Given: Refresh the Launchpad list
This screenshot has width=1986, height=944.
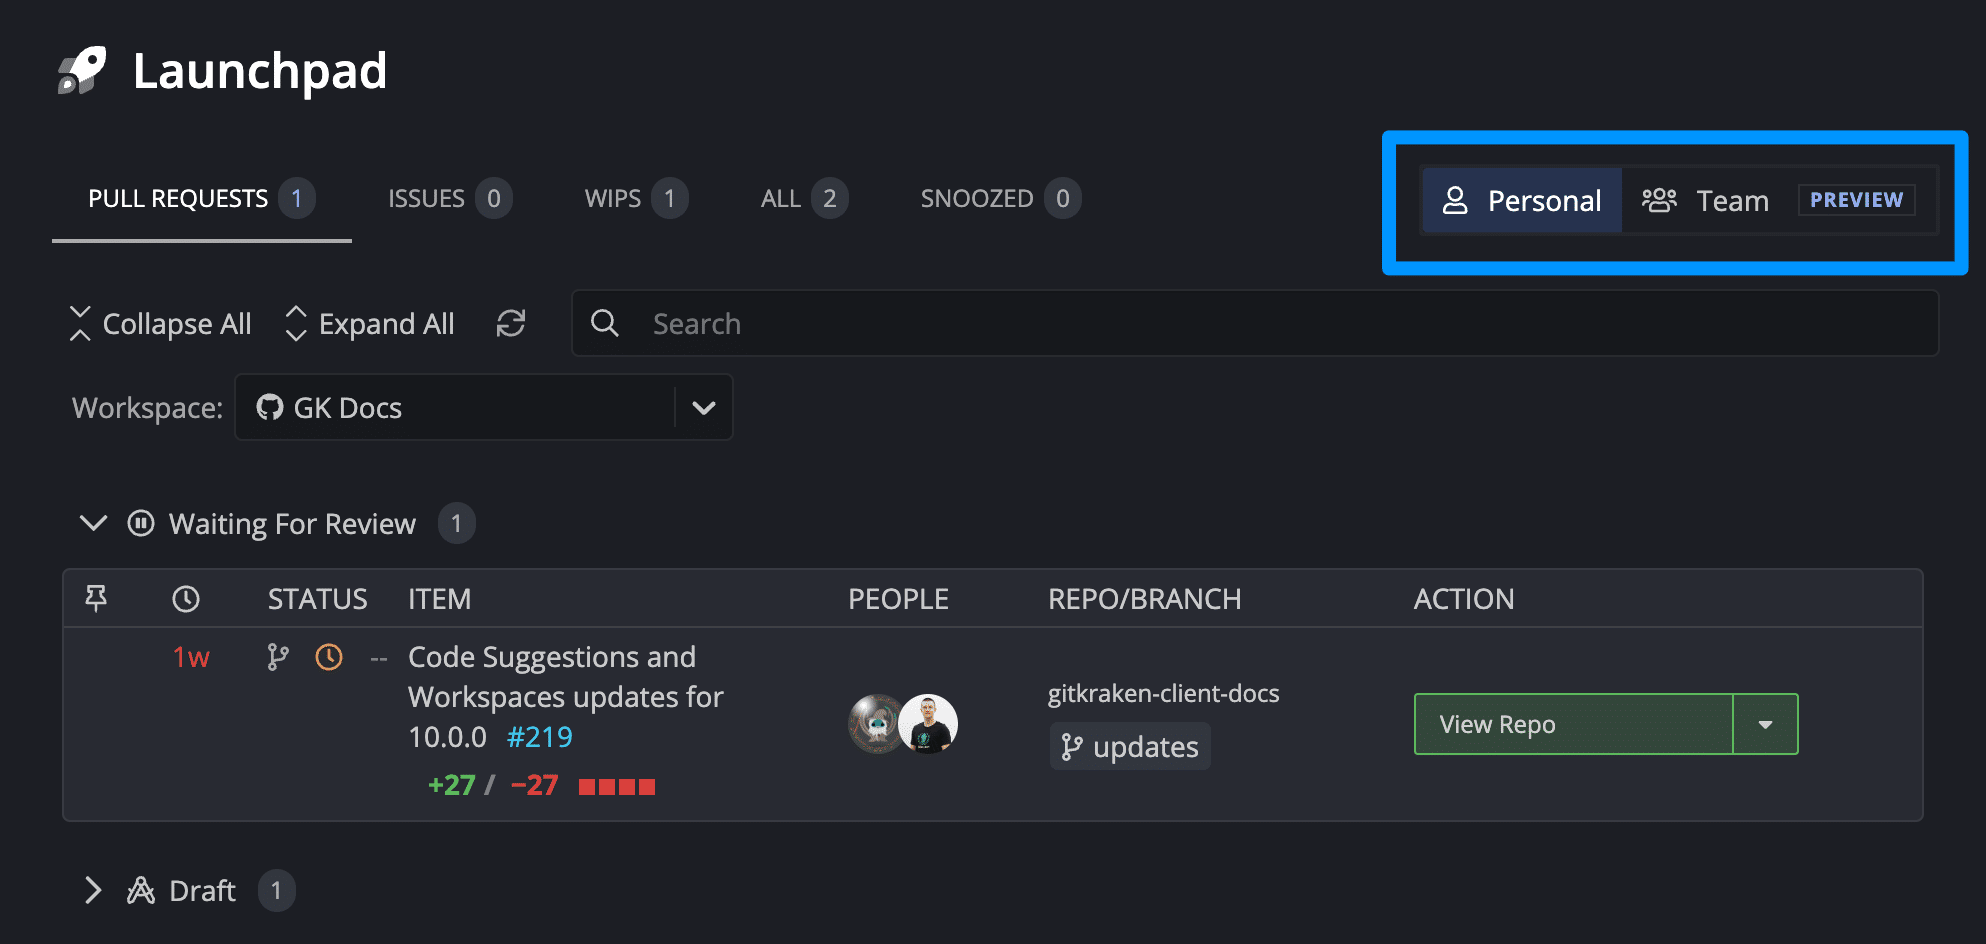Looking at the screenshot, I should [x=511, y=323].
